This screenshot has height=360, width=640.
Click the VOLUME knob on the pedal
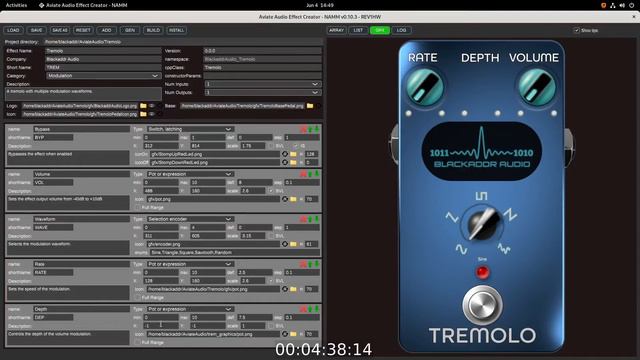pyautogui.click(x=537, y=87)
